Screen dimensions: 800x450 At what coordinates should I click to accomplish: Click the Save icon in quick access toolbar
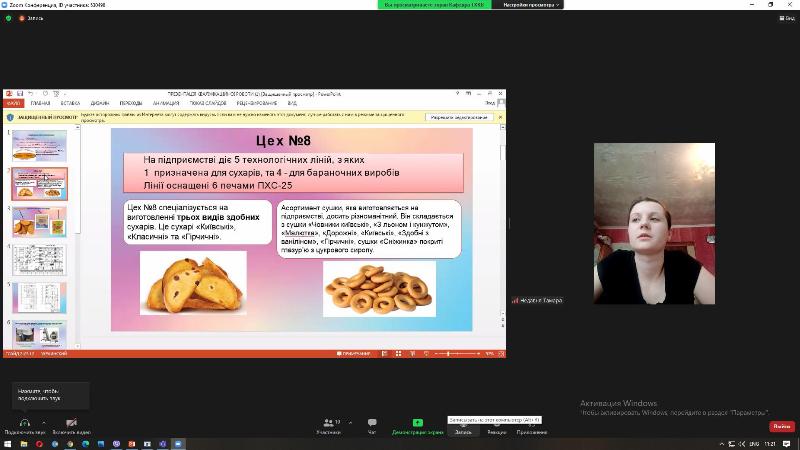20,94
